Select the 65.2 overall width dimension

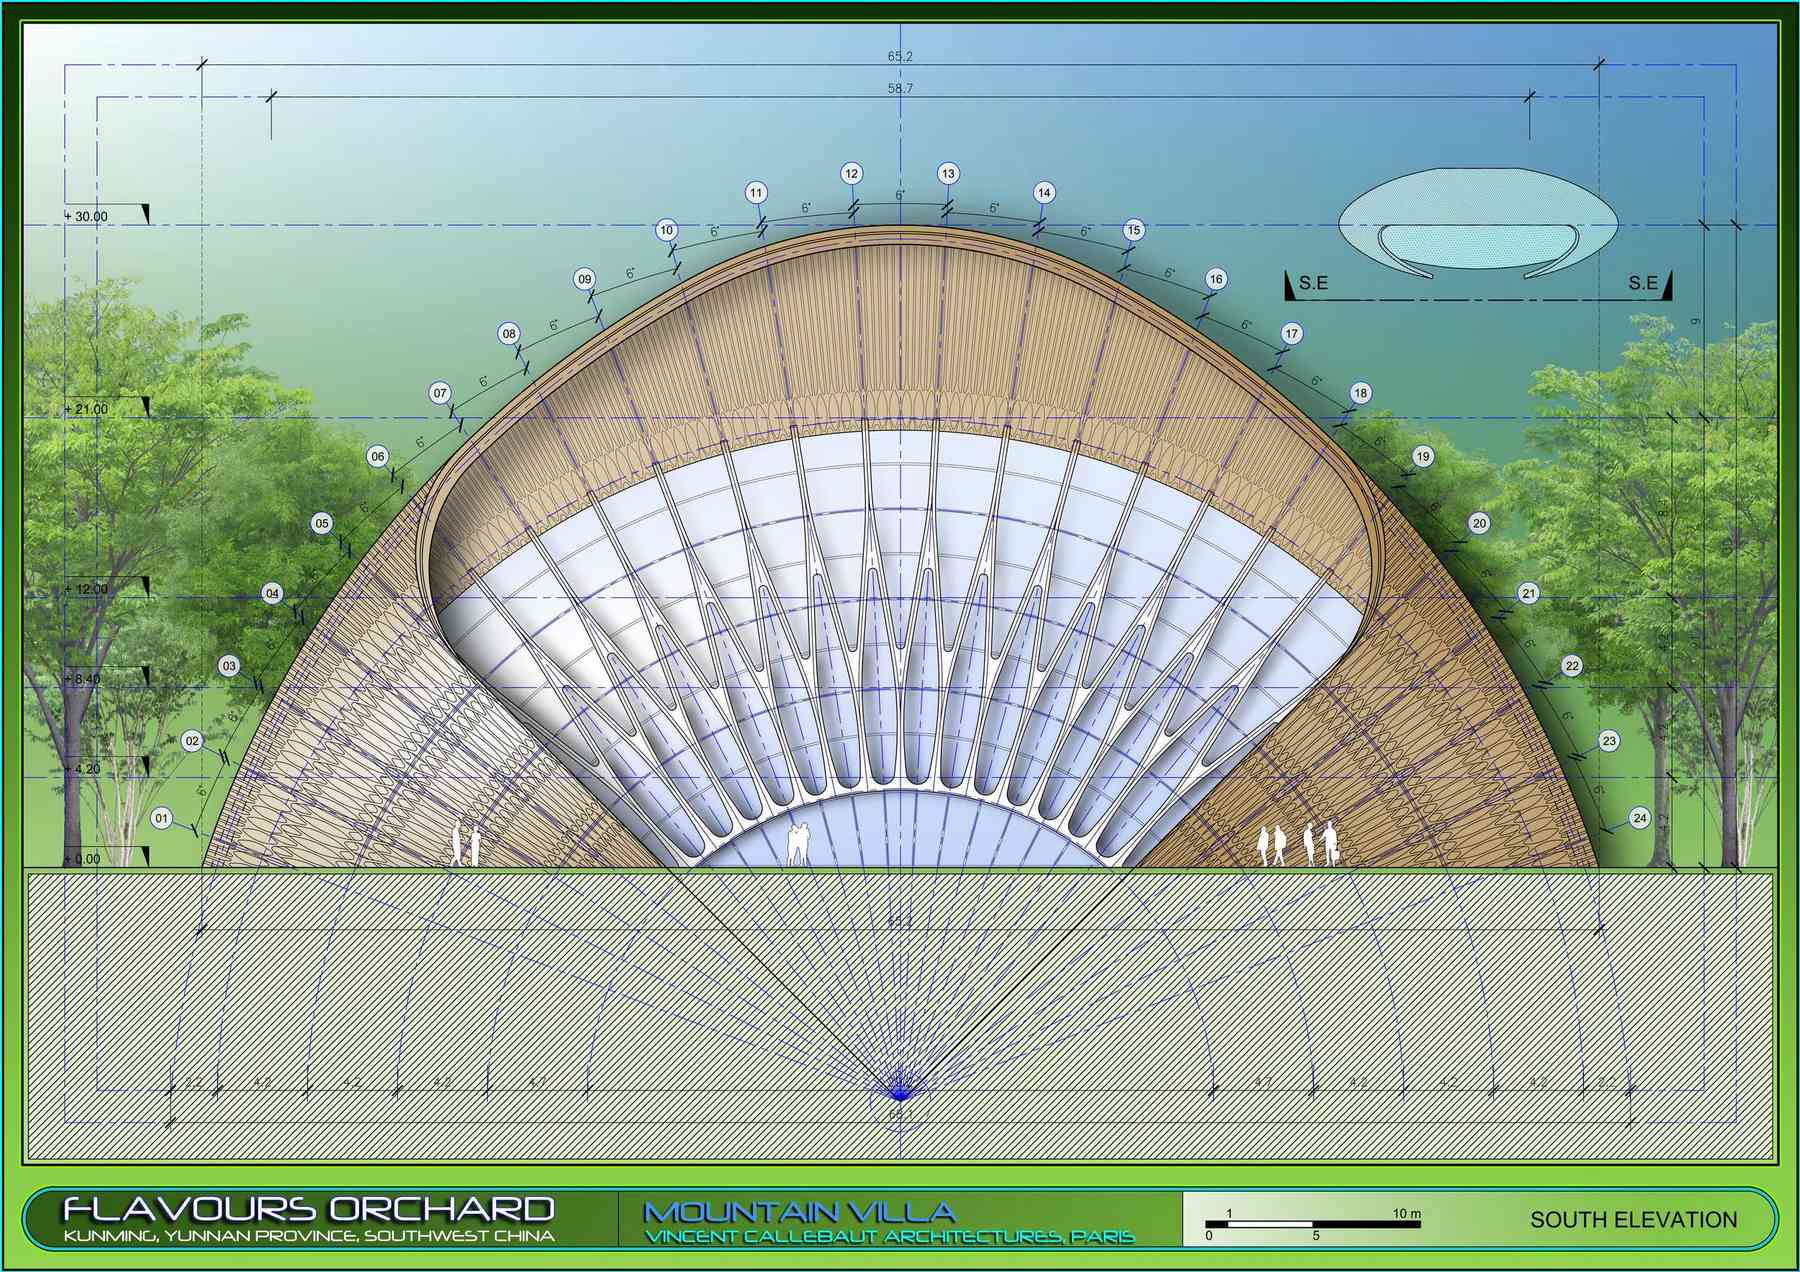899,57
